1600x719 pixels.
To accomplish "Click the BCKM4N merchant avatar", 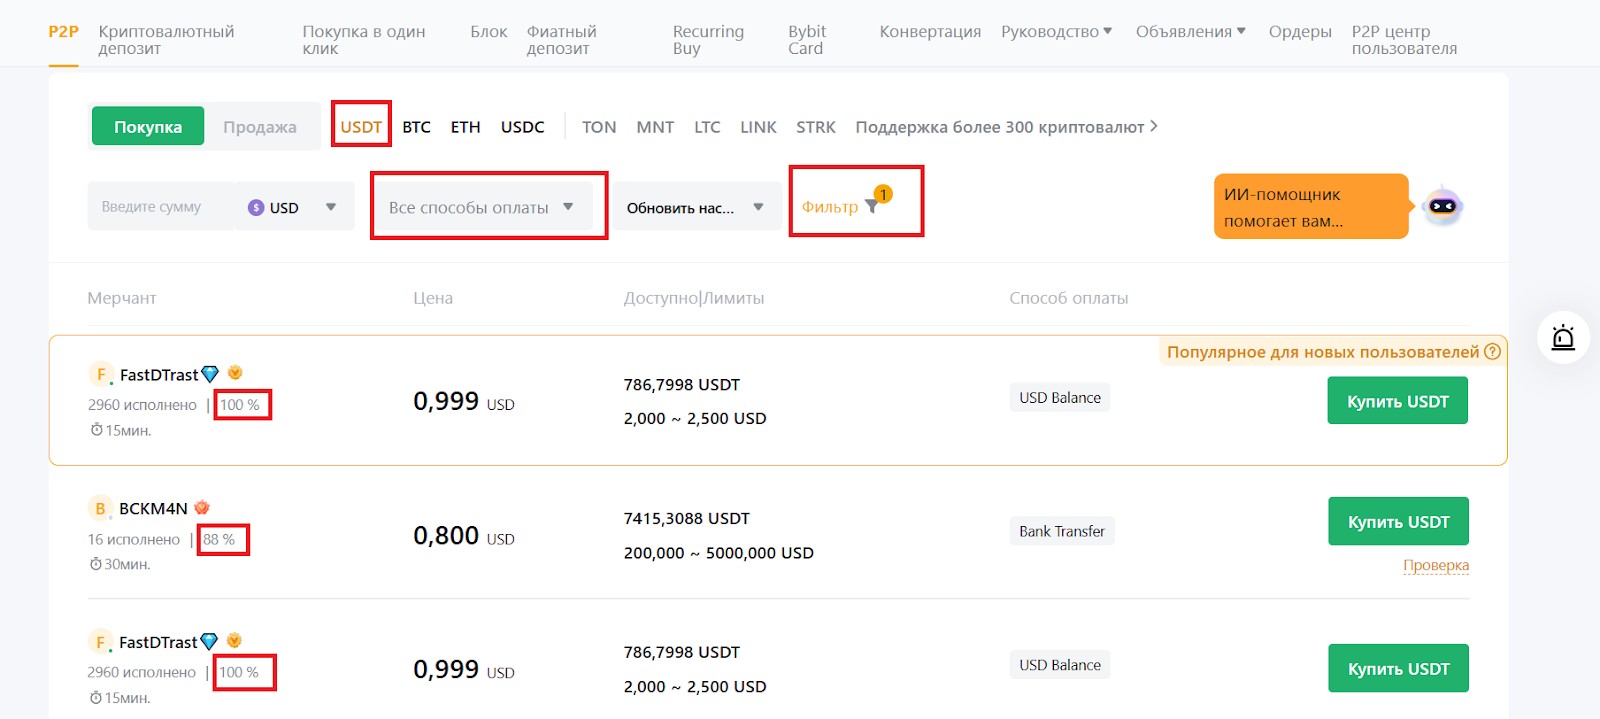I will click(100, 508).
